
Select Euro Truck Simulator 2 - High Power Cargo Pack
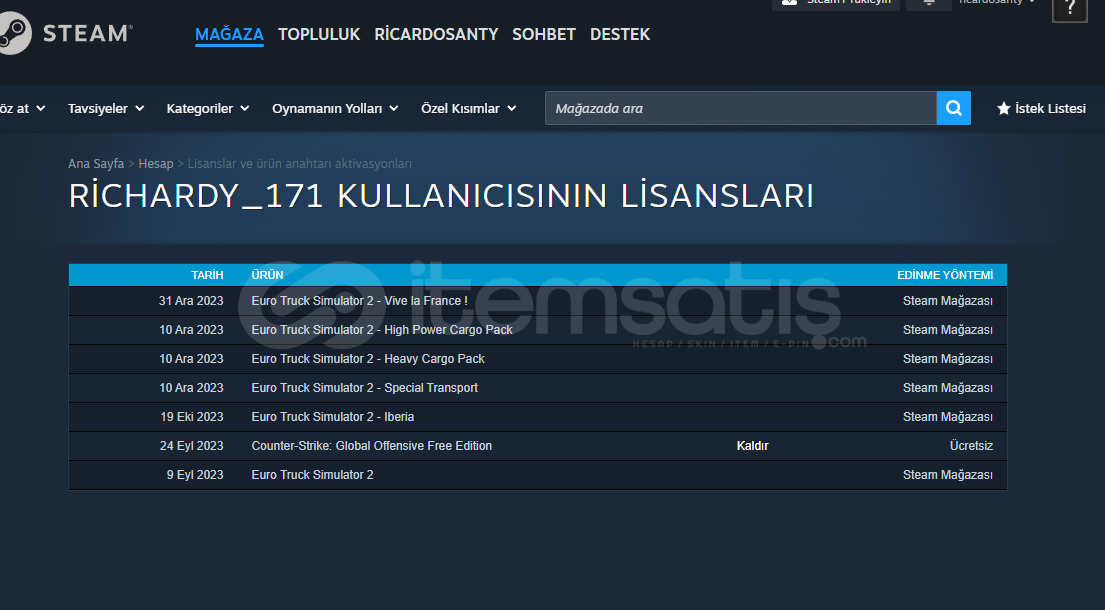click(x=382, y=330)
